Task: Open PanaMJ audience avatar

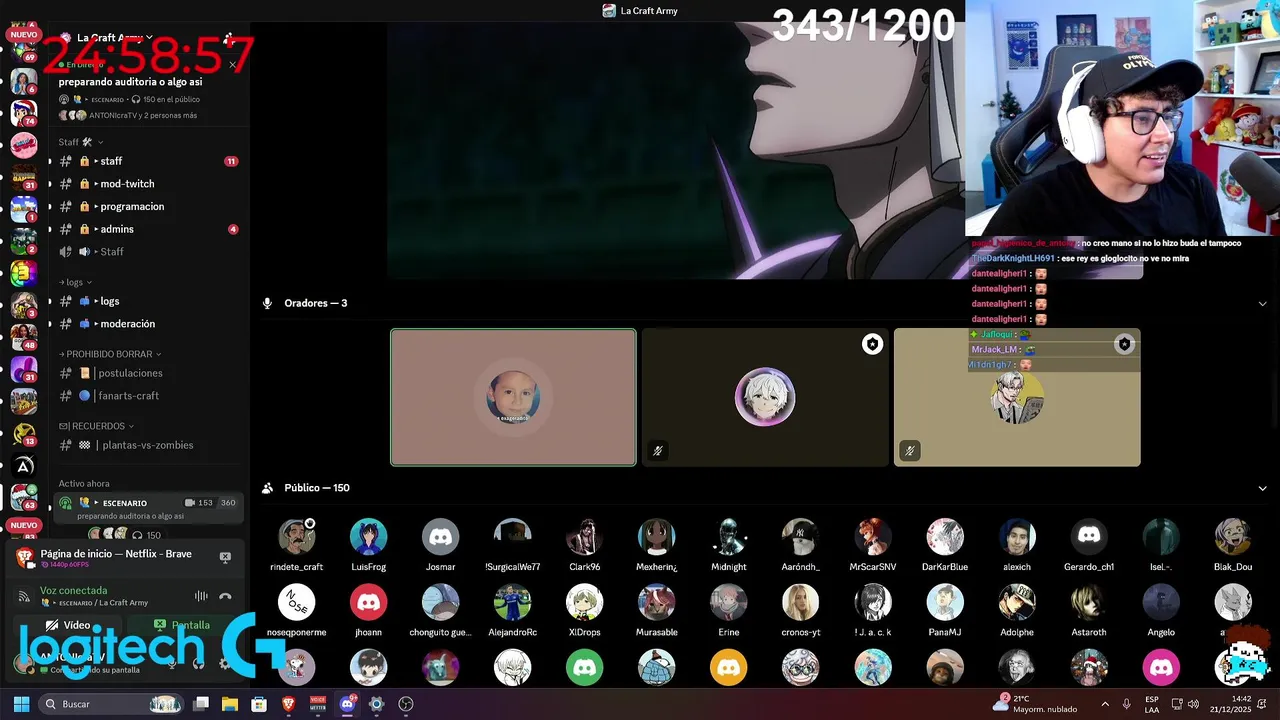Action: pos(945,603)
